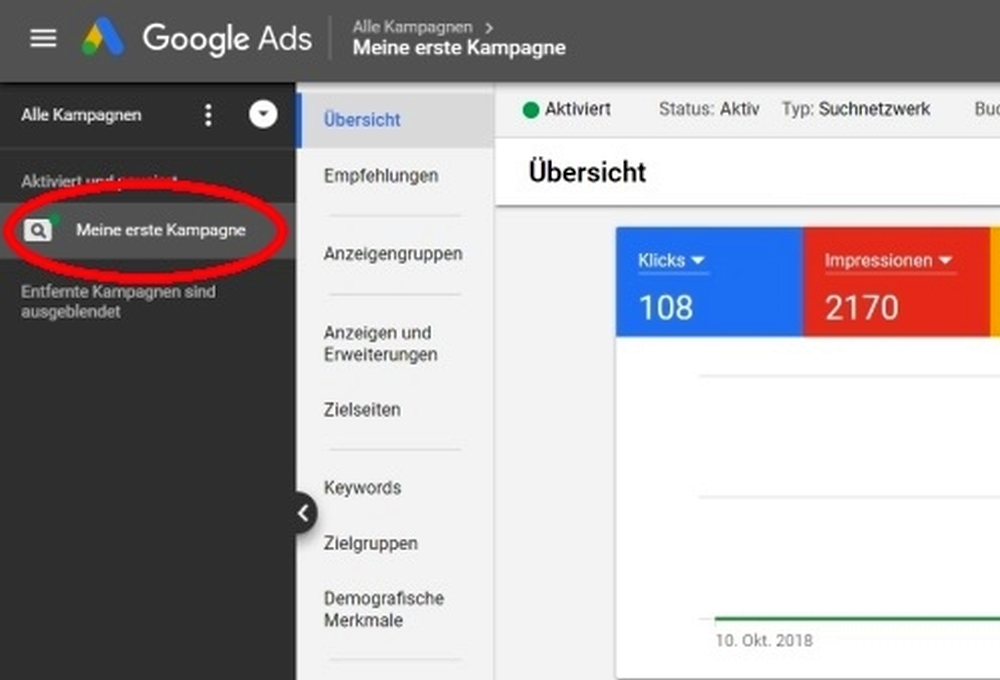Click the Übersicht page heading

[x=587, y=172]
